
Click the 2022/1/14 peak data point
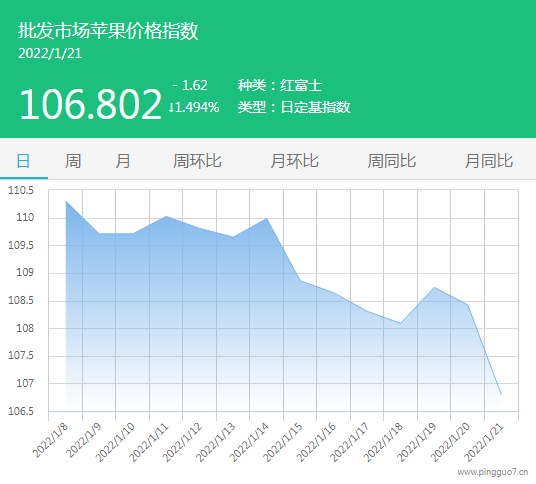tap(267, 218)
